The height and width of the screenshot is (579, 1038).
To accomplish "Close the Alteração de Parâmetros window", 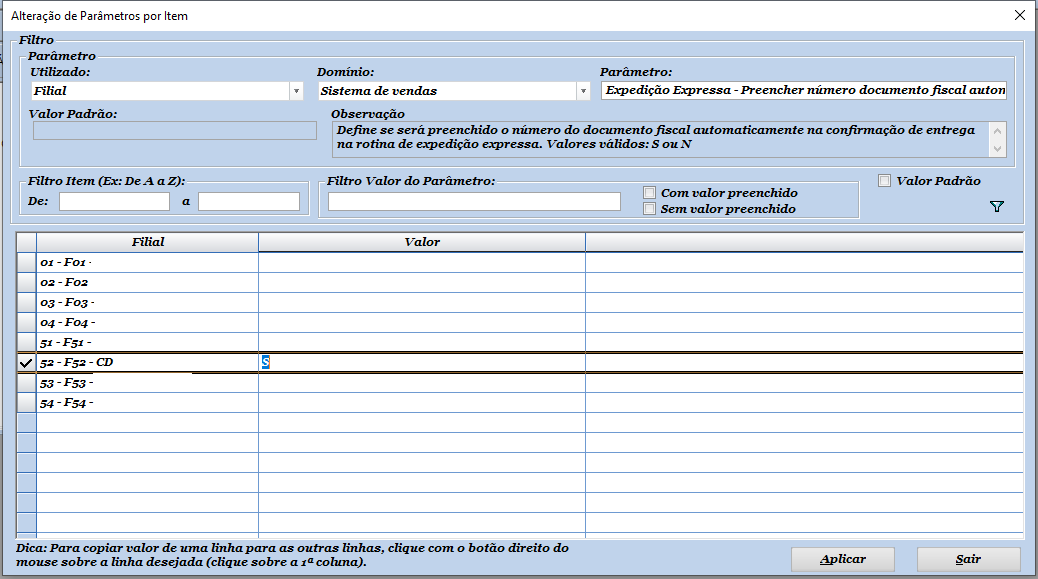I will 1019,16.
